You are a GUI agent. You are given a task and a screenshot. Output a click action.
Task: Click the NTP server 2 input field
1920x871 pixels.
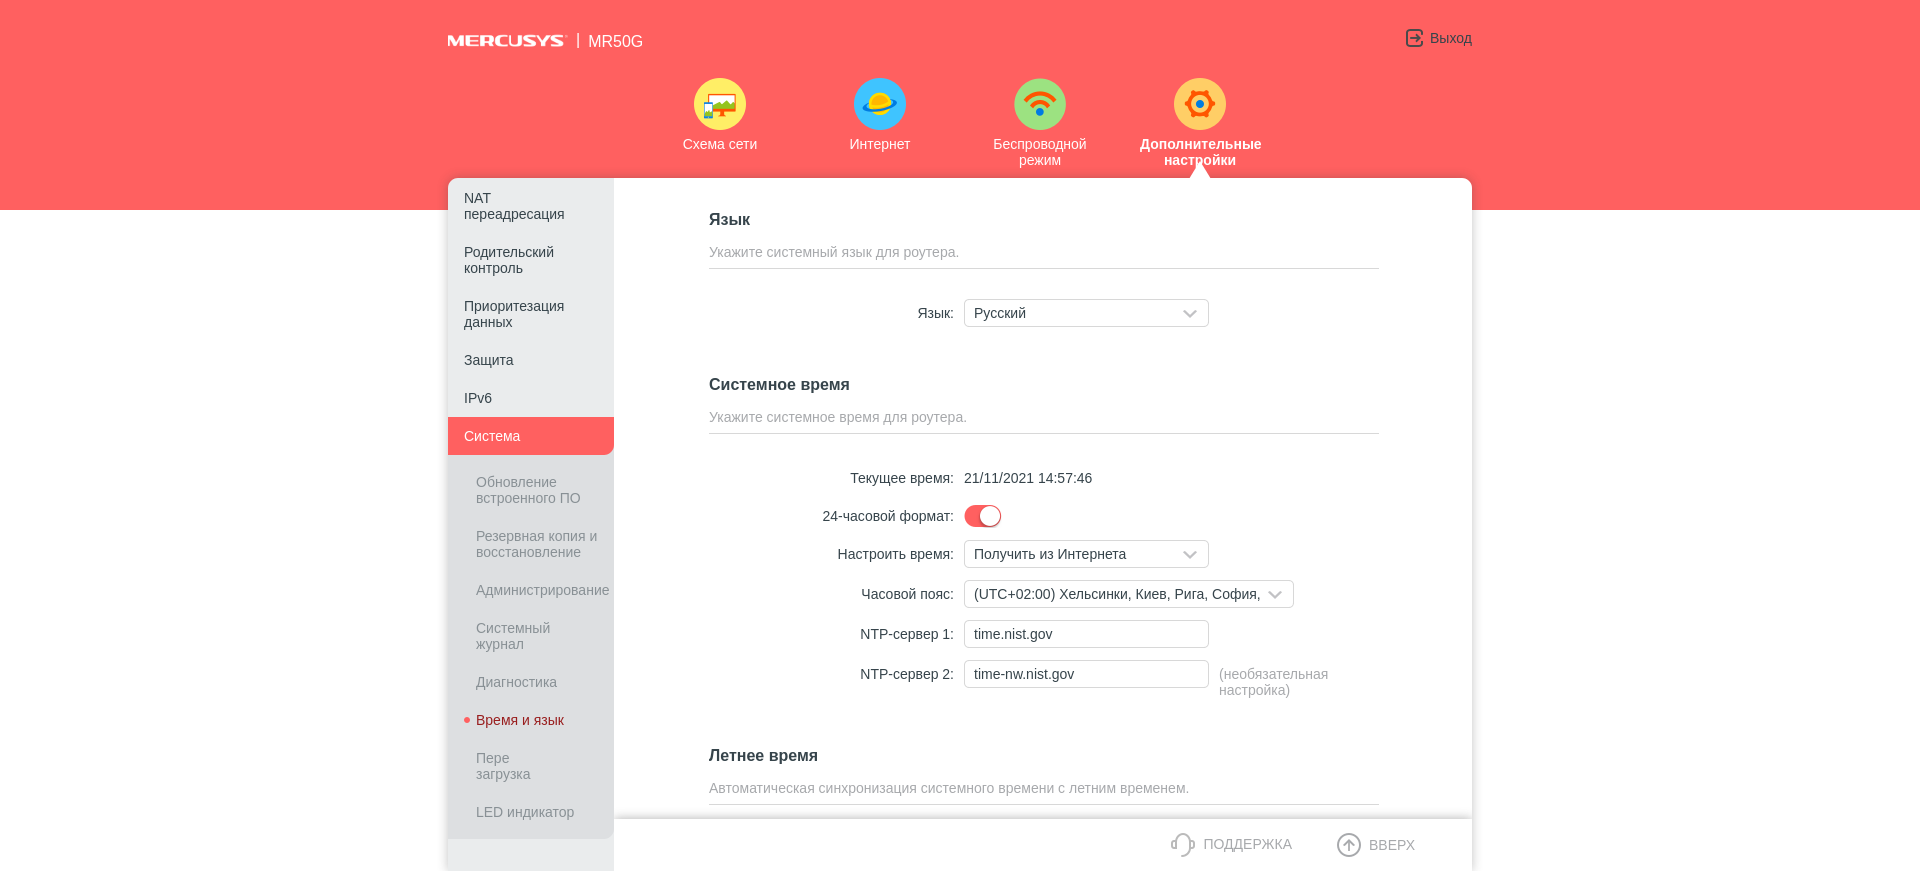(x=1086, y=674)
